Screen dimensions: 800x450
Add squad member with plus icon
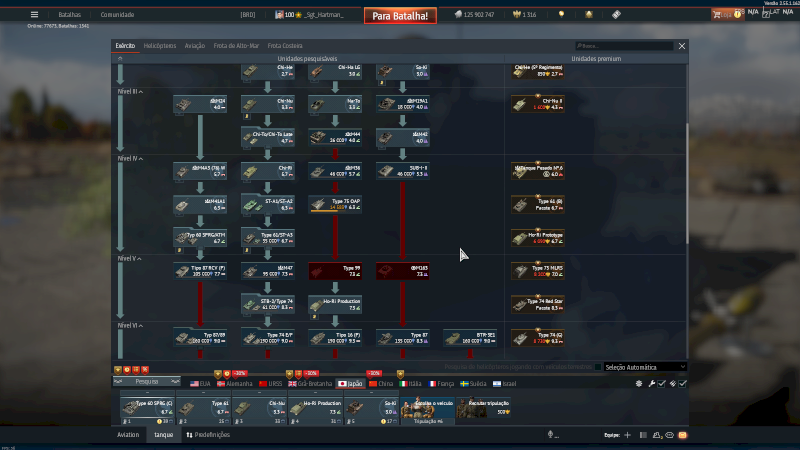pos(628,435)
